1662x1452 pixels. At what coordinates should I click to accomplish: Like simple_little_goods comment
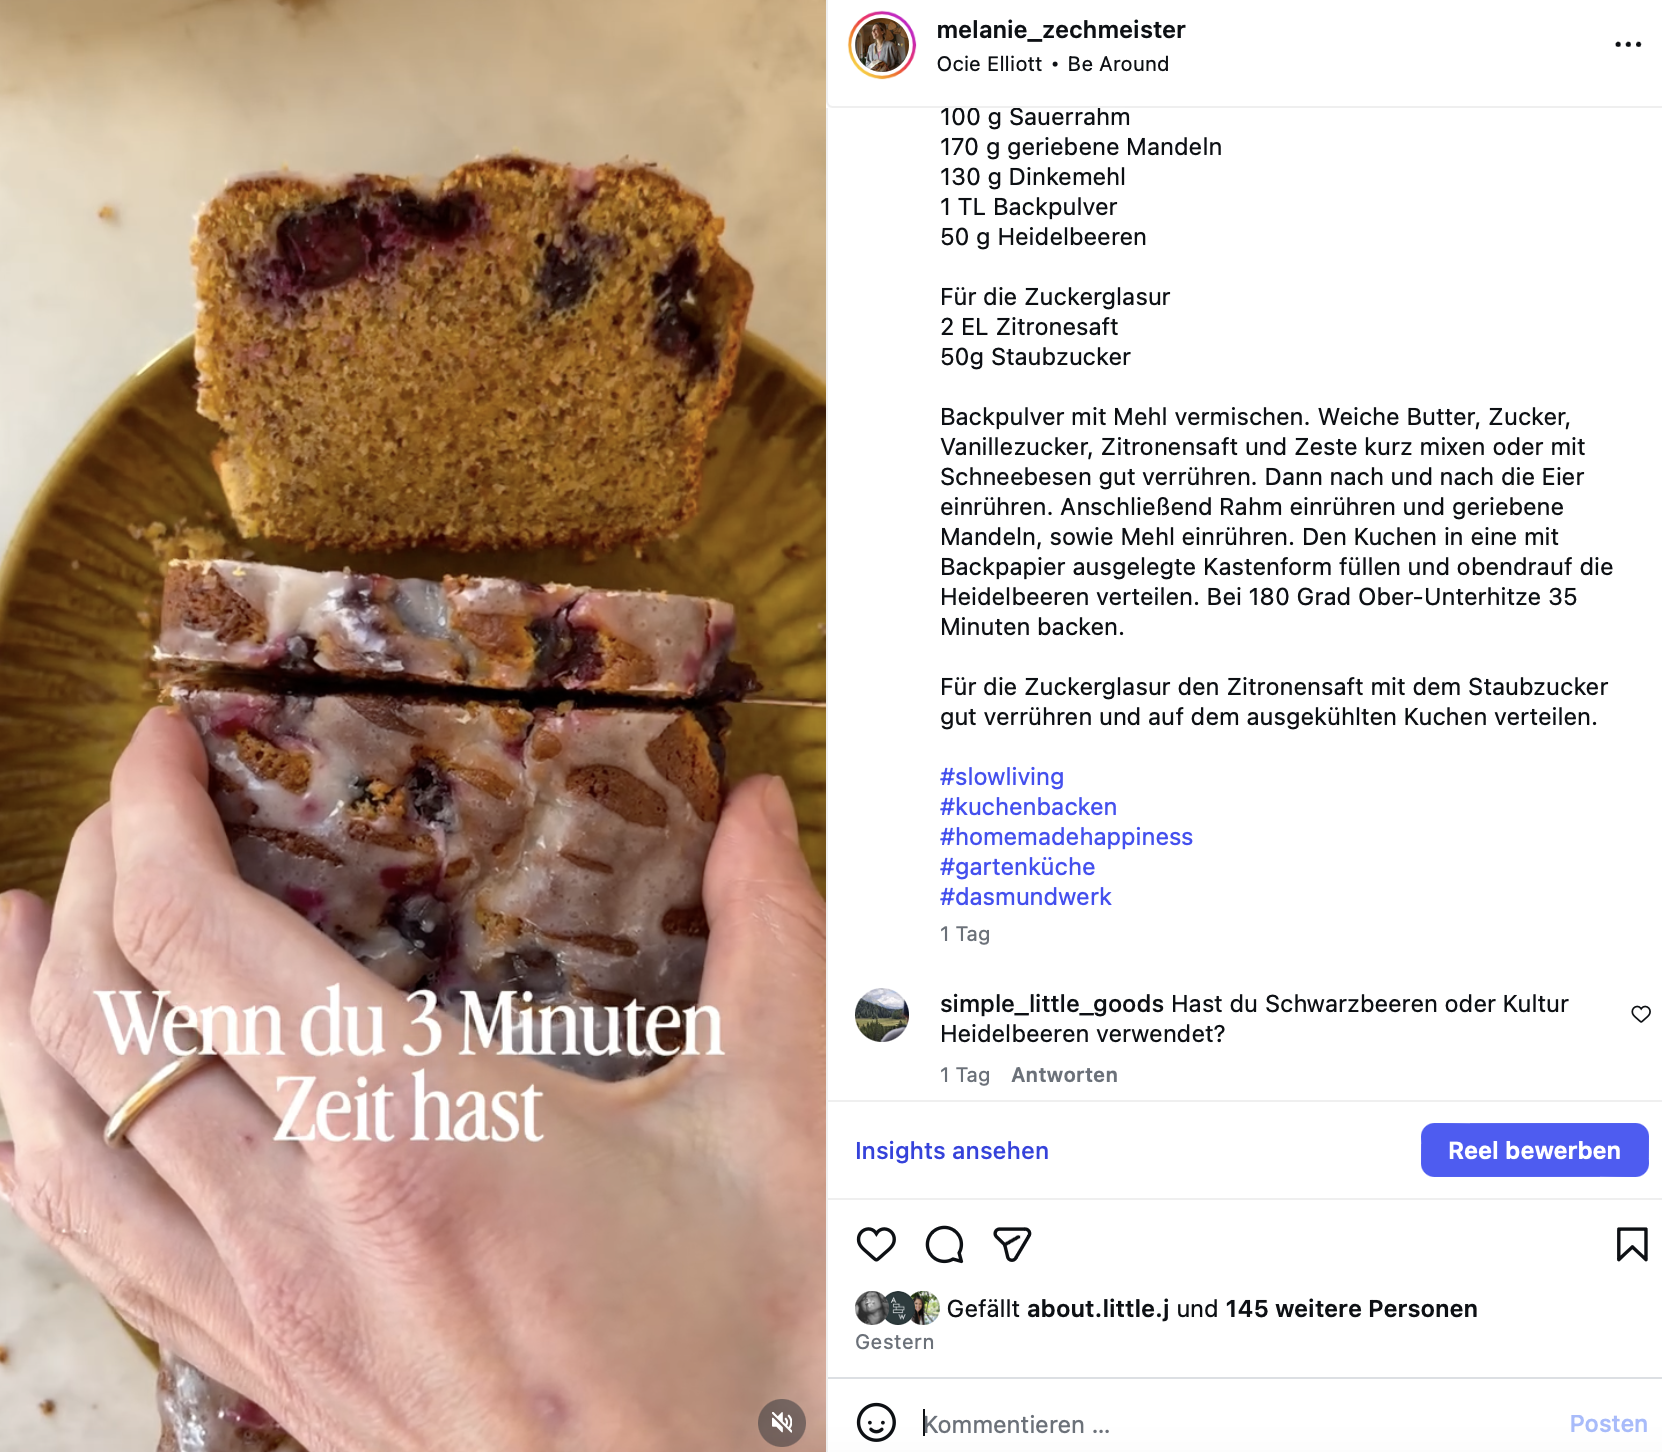pos(1641,1014)
